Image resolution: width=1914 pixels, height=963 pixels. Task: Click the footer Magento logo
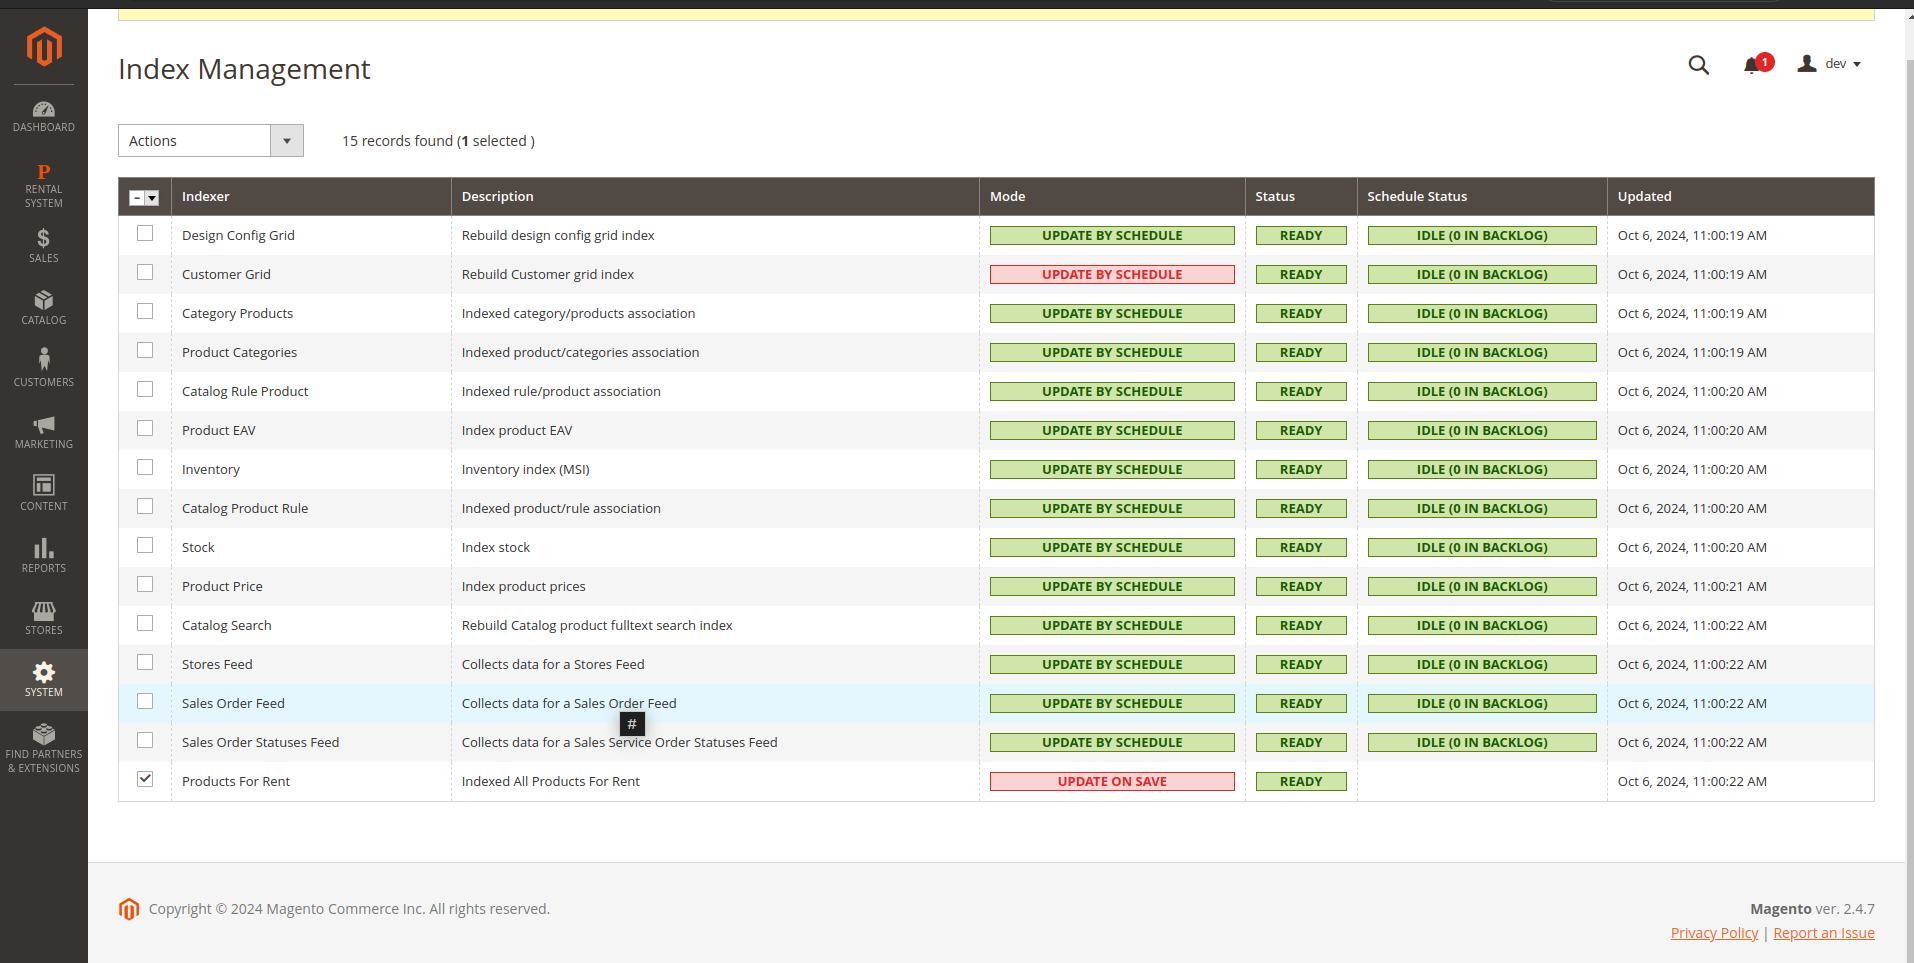pyautogui.click(x=129, y=909)
